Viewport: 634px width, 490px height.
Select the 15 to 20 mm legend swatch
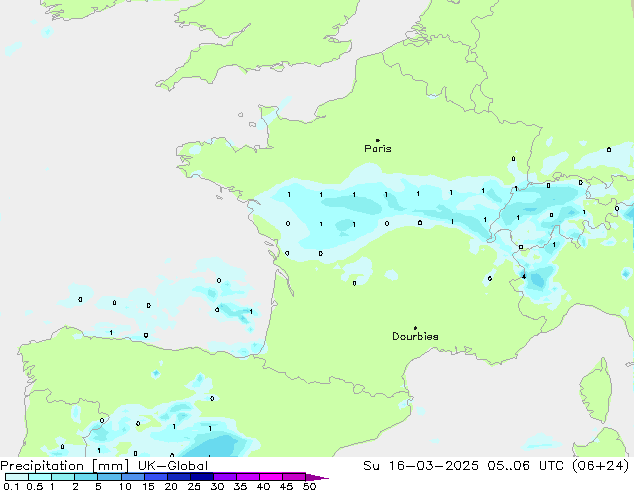(x=155, y=477)
